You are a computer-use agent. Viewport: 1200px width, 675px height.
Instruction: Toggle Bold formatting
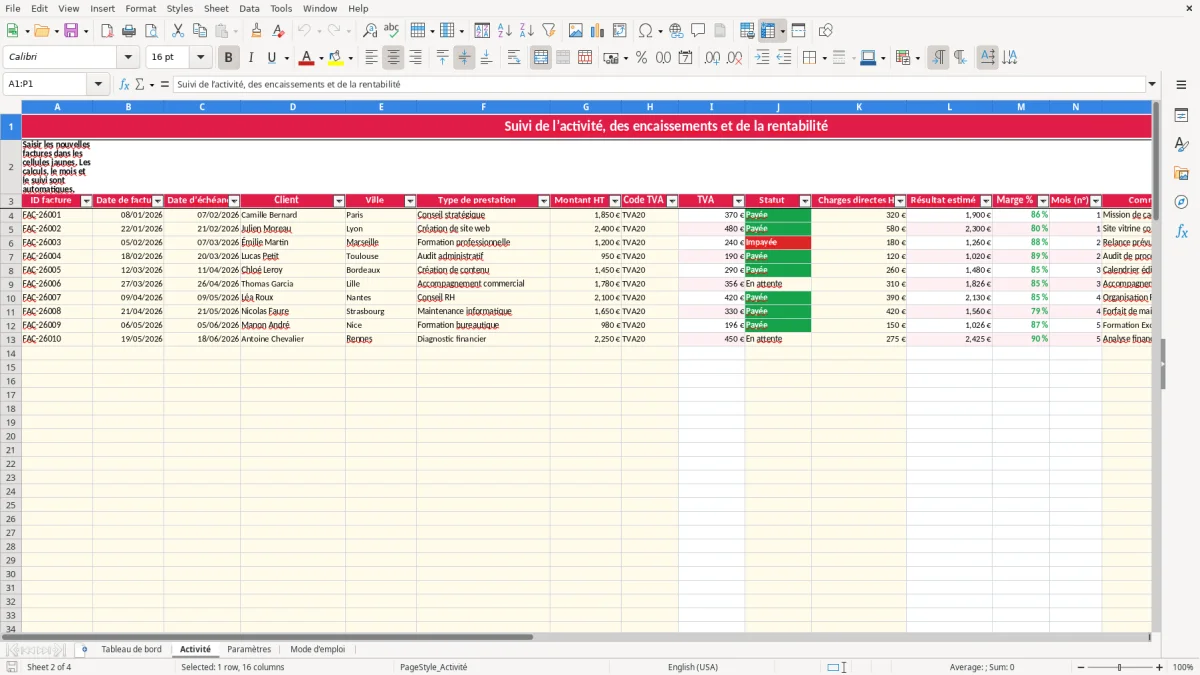click(x=228, y=58)
